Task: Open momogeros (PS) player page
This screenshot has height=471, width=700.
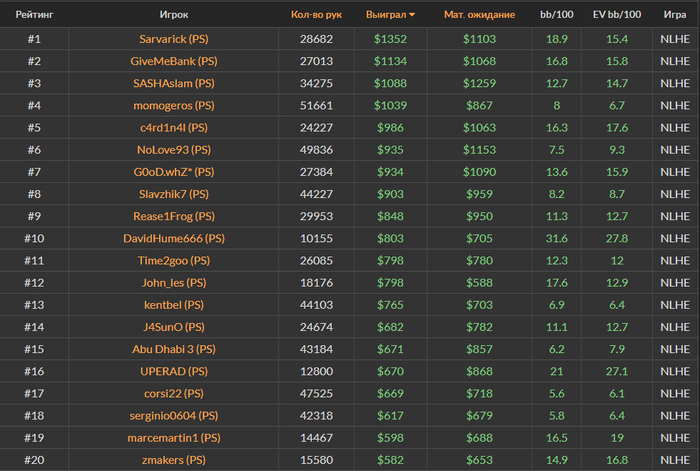Action: (173, 105)
